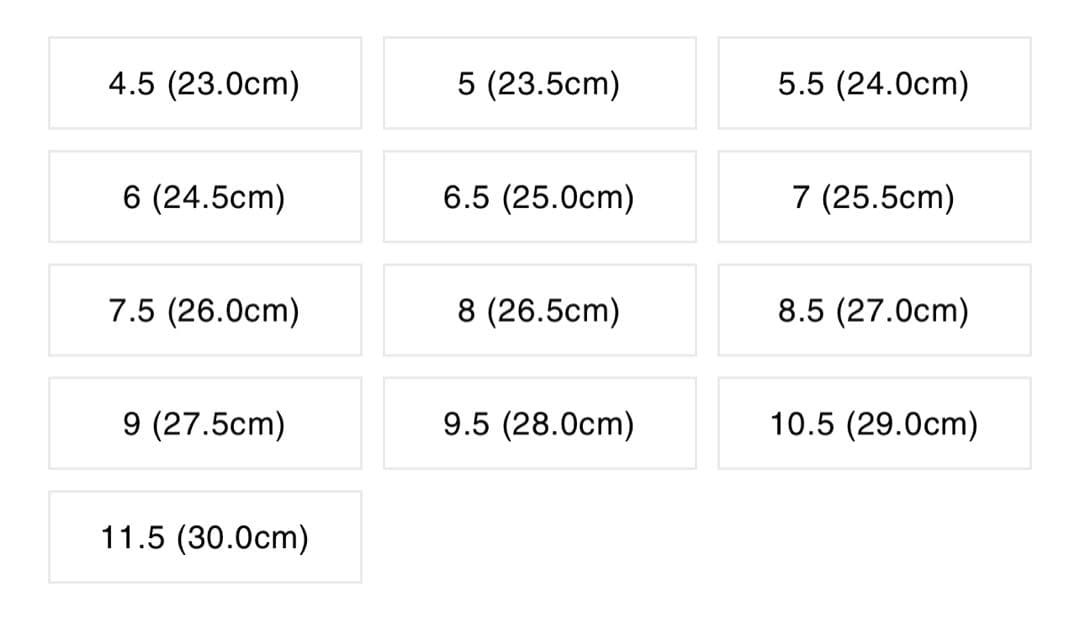The height and width of the screenshot is (636, 1080).
Task: Pick size 5.5 (24.0cm)
Action: (873, 84)
